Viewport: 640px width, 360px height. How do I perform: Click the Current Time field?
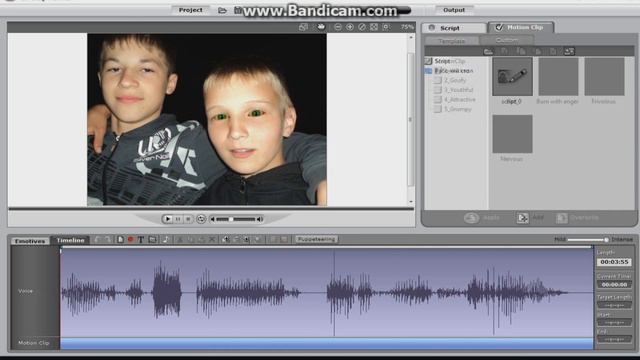pyautogui.click(x=614, y=284)
